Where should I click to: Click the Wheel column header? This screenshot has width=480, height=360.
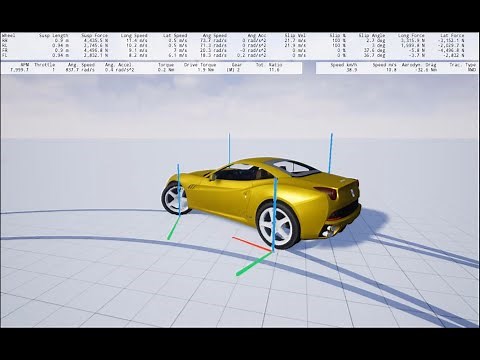click(9, 35)
